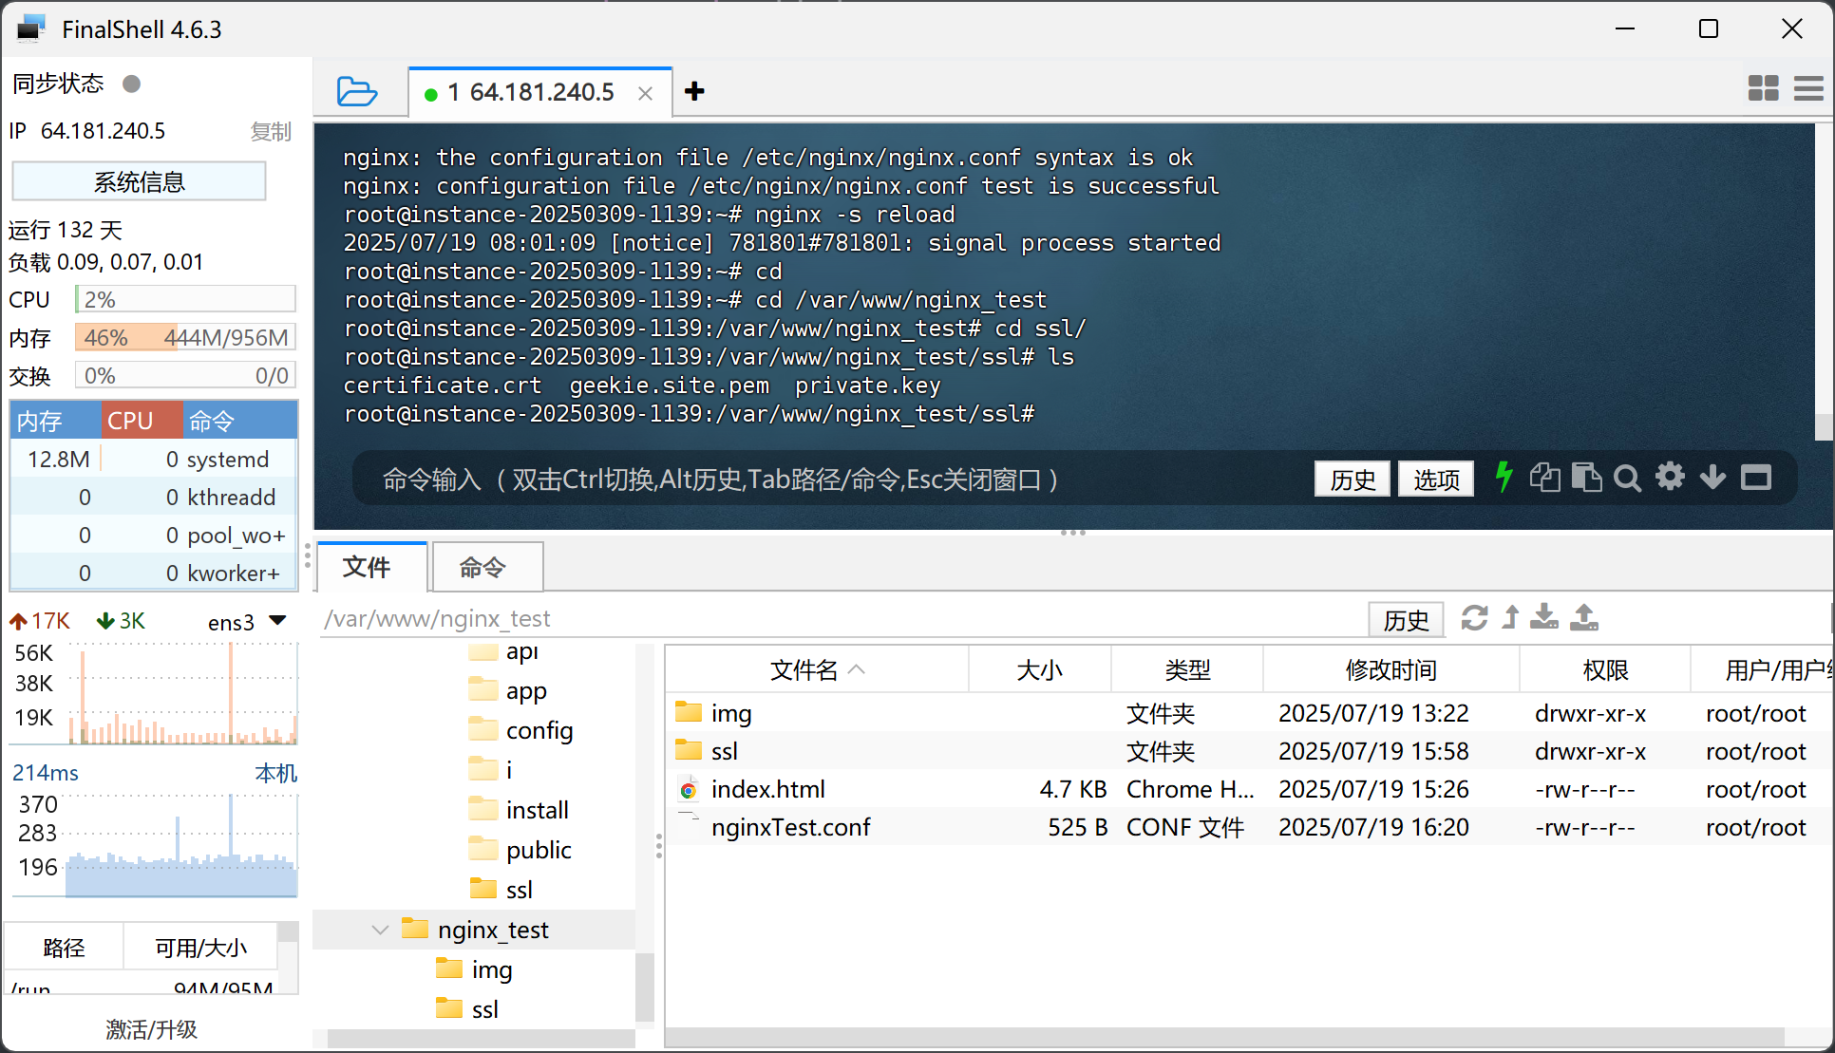Screen dimensions: 1835x1053
Task: Click the green lightning quick command icon
Action: point(1503,477)
